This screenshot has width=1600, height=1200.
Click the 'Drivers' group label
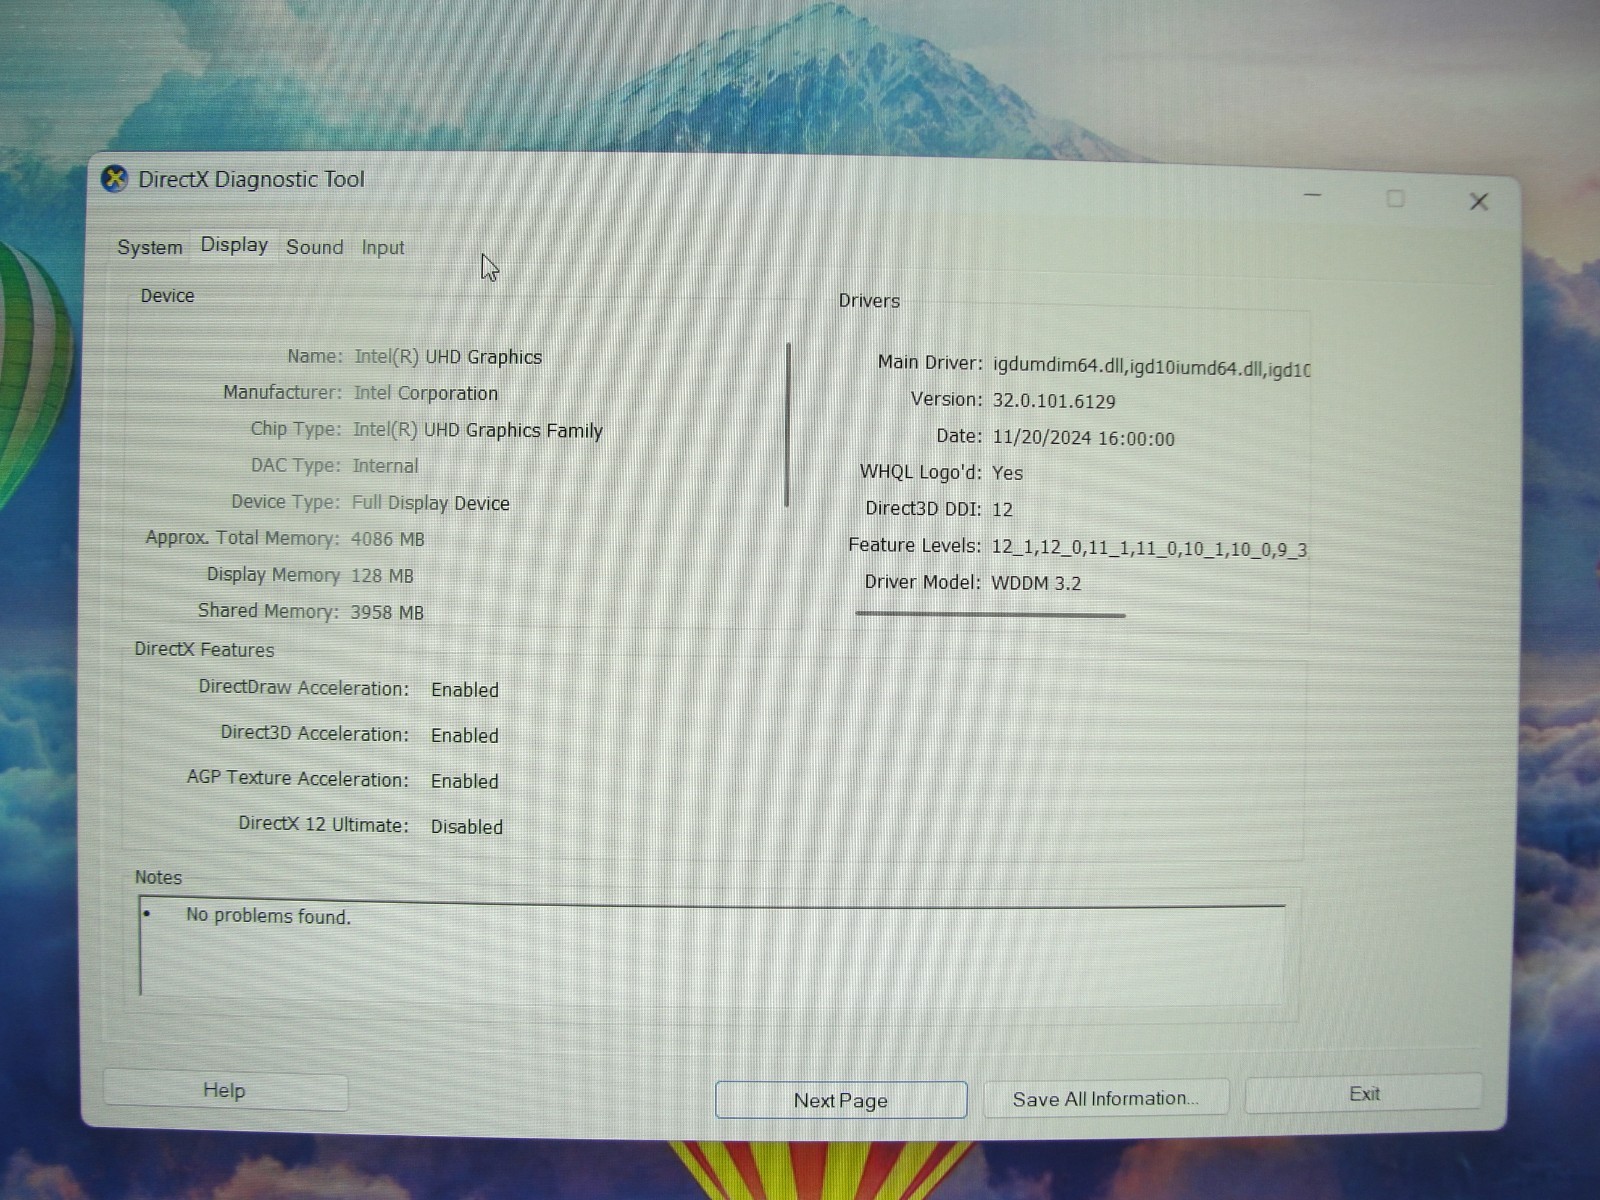pyautogui.click(x=869, y=301)
